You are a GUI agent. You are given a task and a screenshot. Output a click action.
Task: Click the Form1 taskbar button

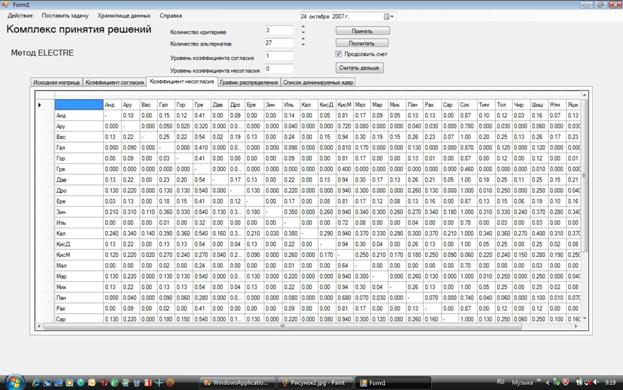point(393,383)
